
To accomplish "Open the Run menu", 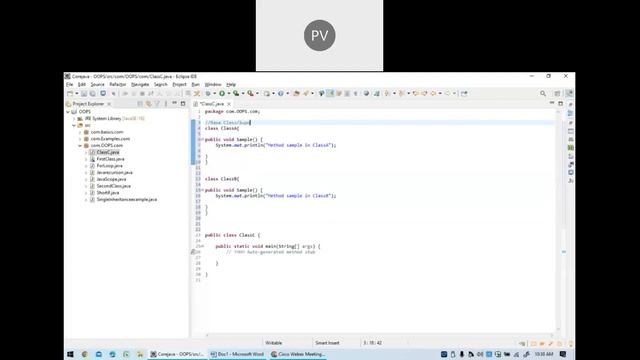I will pyautogui.click(x=196, y=84).
